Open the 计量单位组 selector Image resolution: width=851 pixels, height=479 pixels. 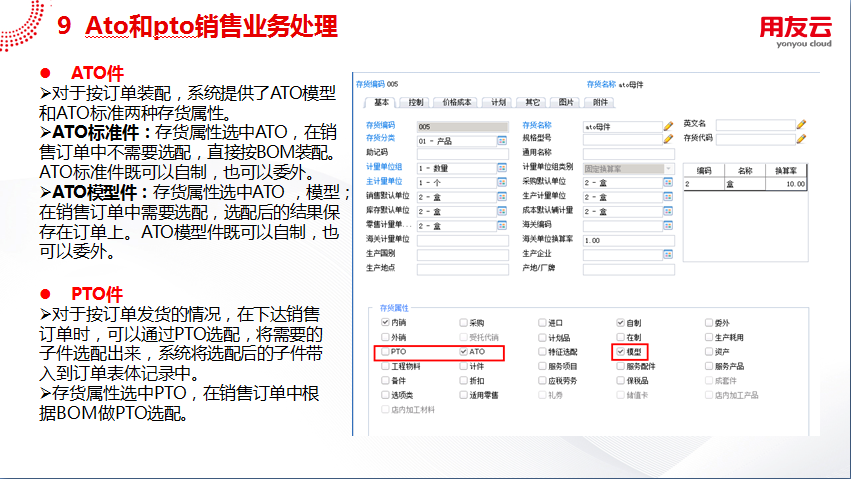point(502,168)
